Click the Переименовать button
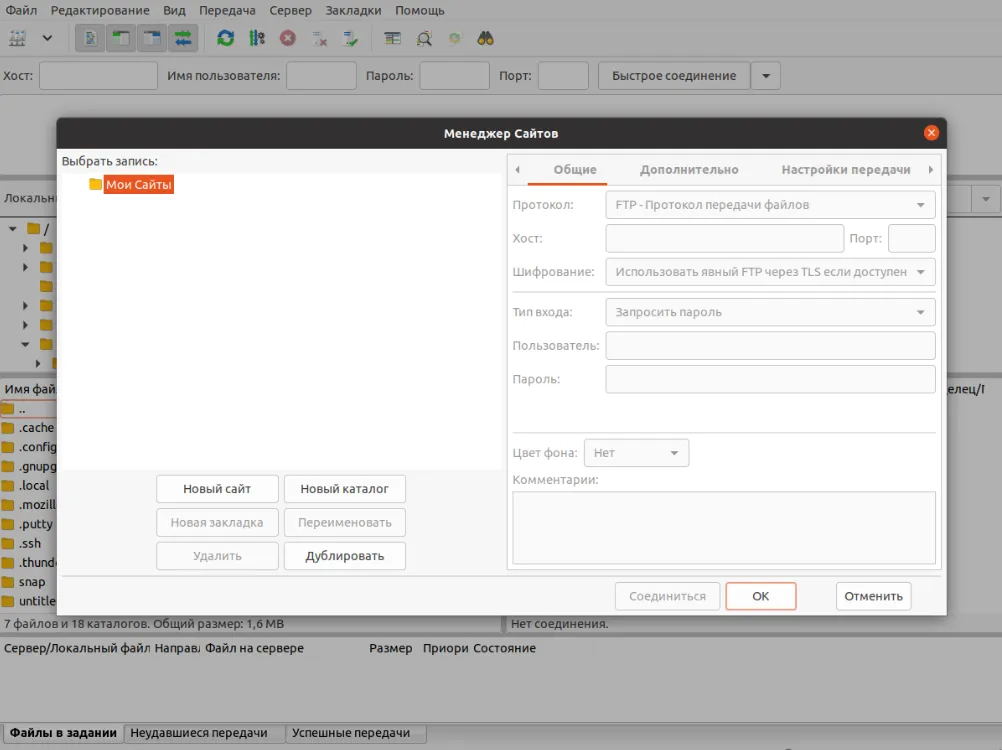The height and width of the screenshot is (750, 1002). point(344,523)
